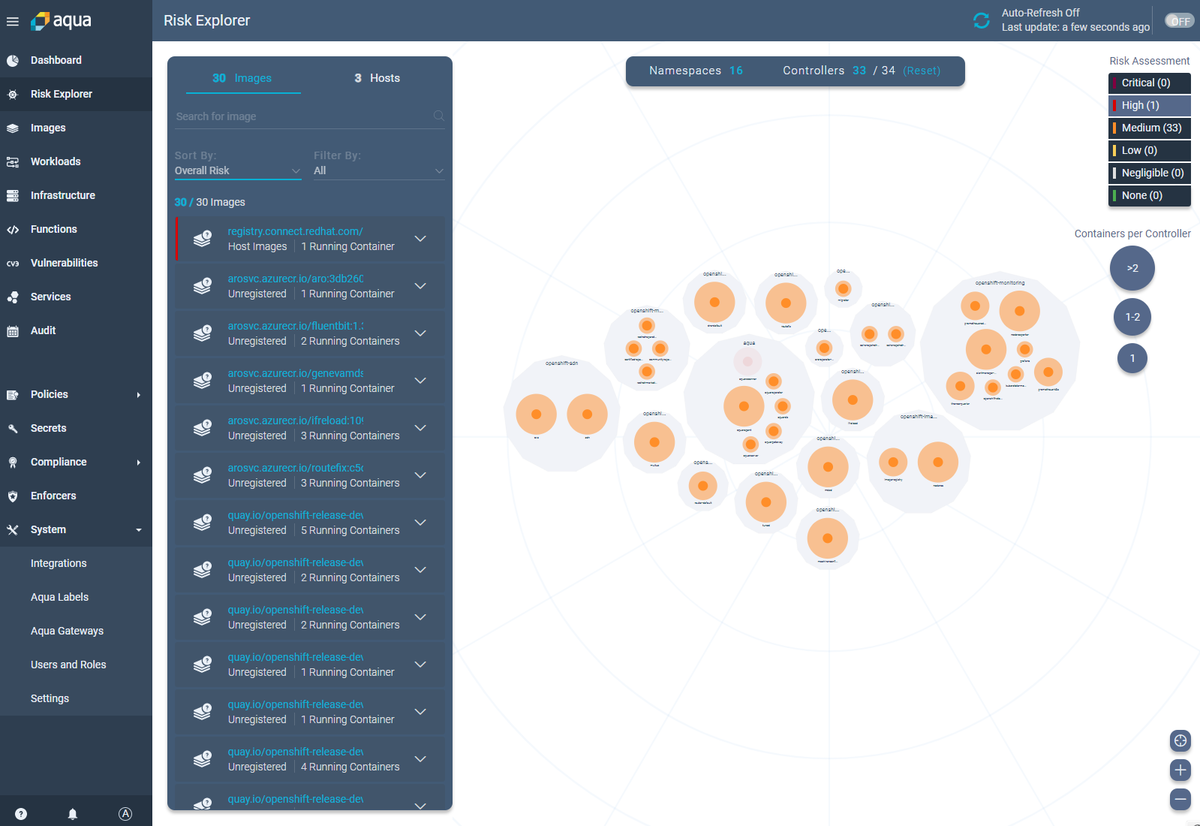Click the magnifier icon in image search
Screen dimensions: 1200x826
(438, 116)
